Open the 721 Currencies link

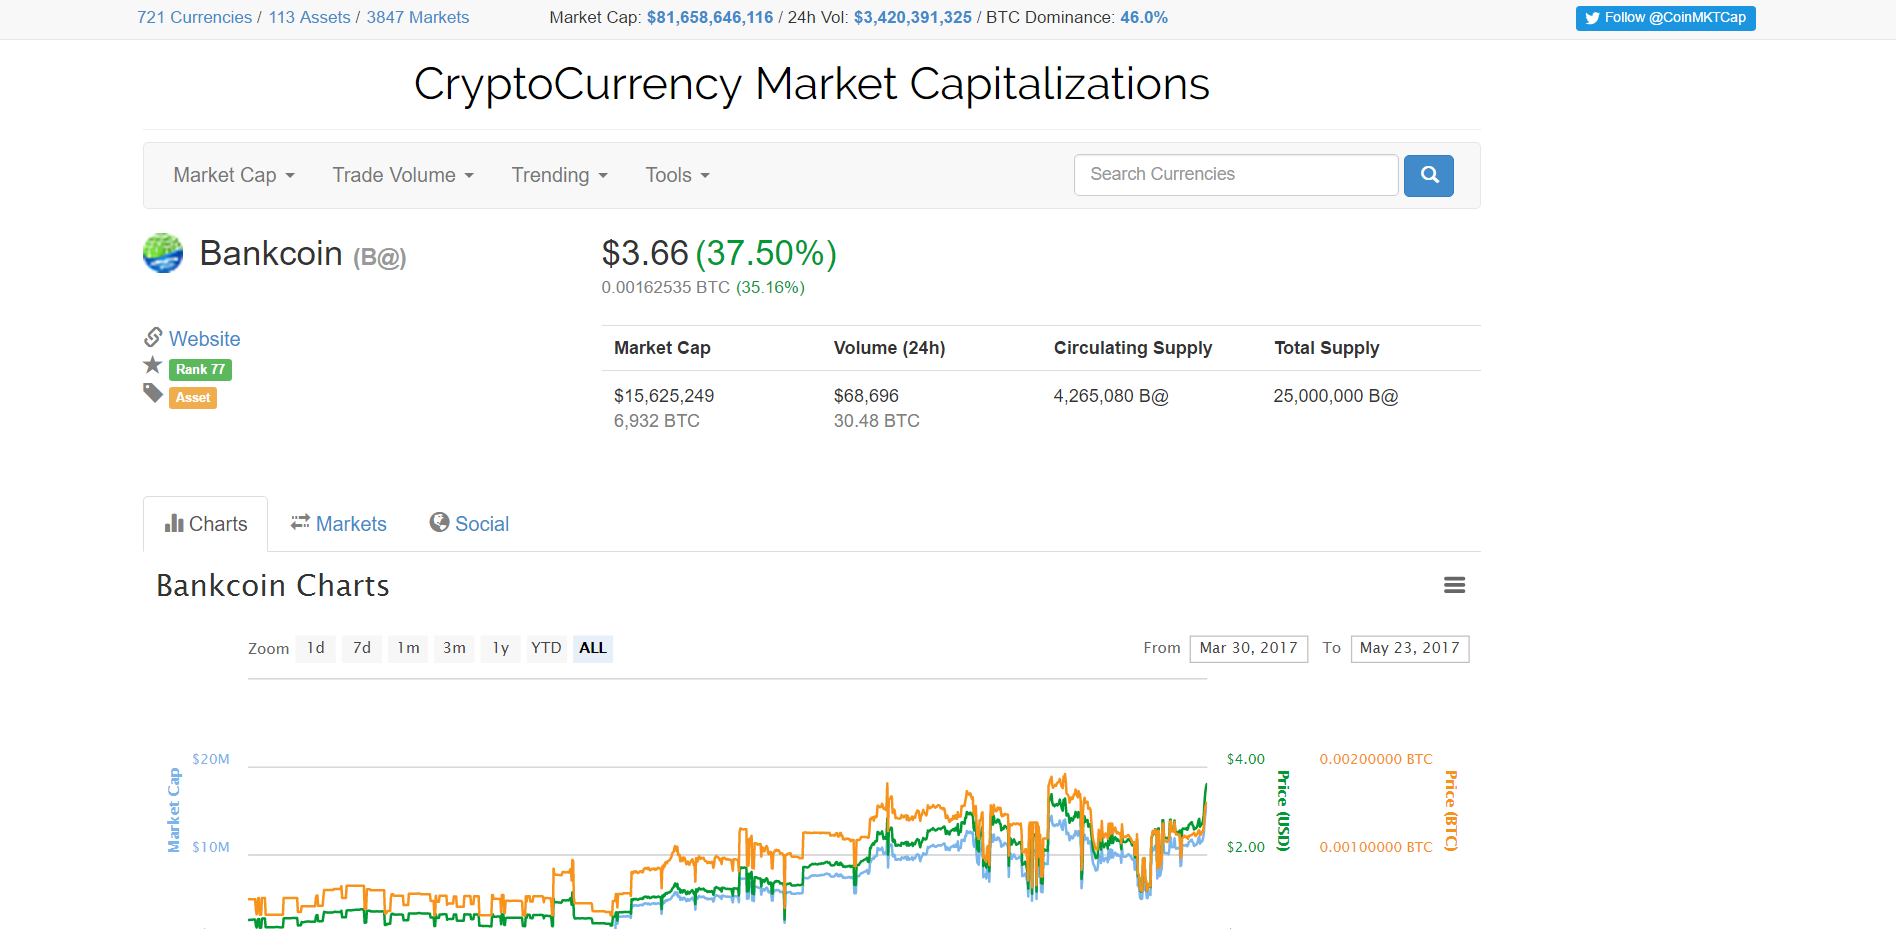[x=195, y=18]
